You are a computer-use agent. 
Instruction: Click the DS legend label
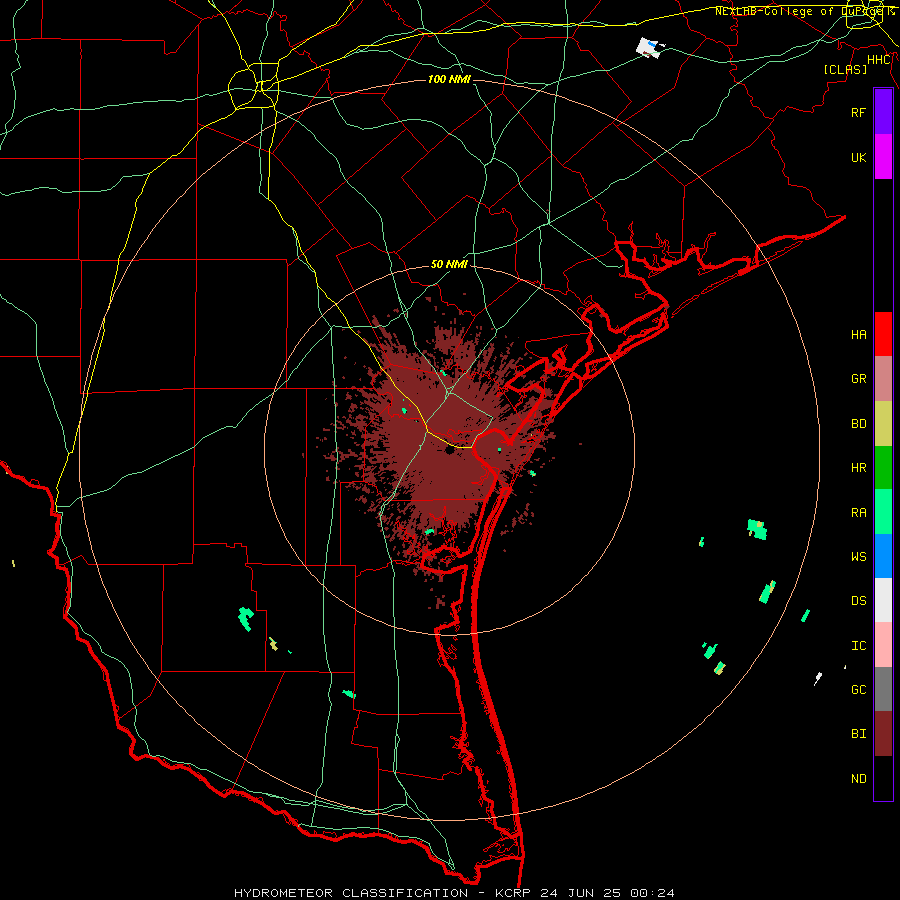859,601
